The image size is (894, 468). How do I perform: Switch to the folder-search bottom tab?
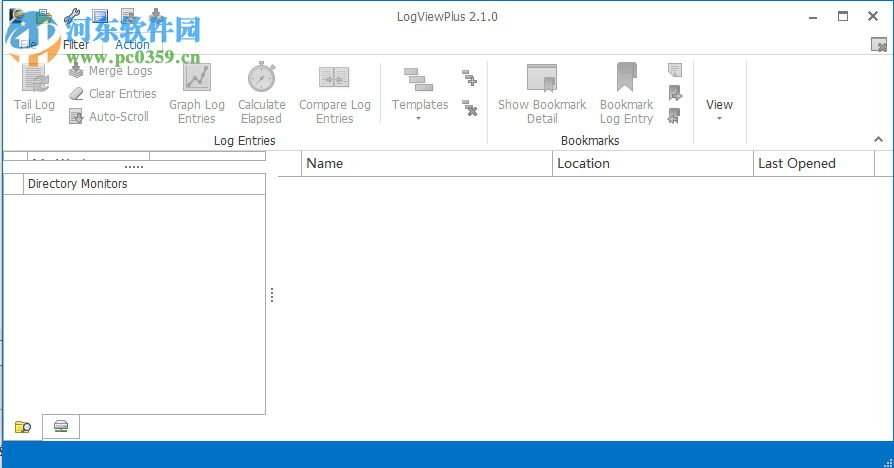click(x=23, y=427)
